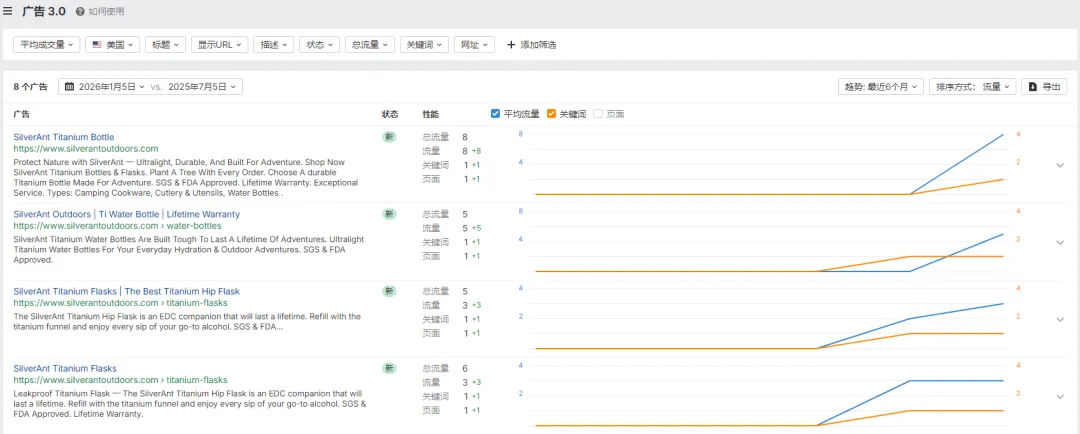Click the 新 status badge of first ad
The width and height of the screenshot is (1080, 434).
[x=389, y=137]
